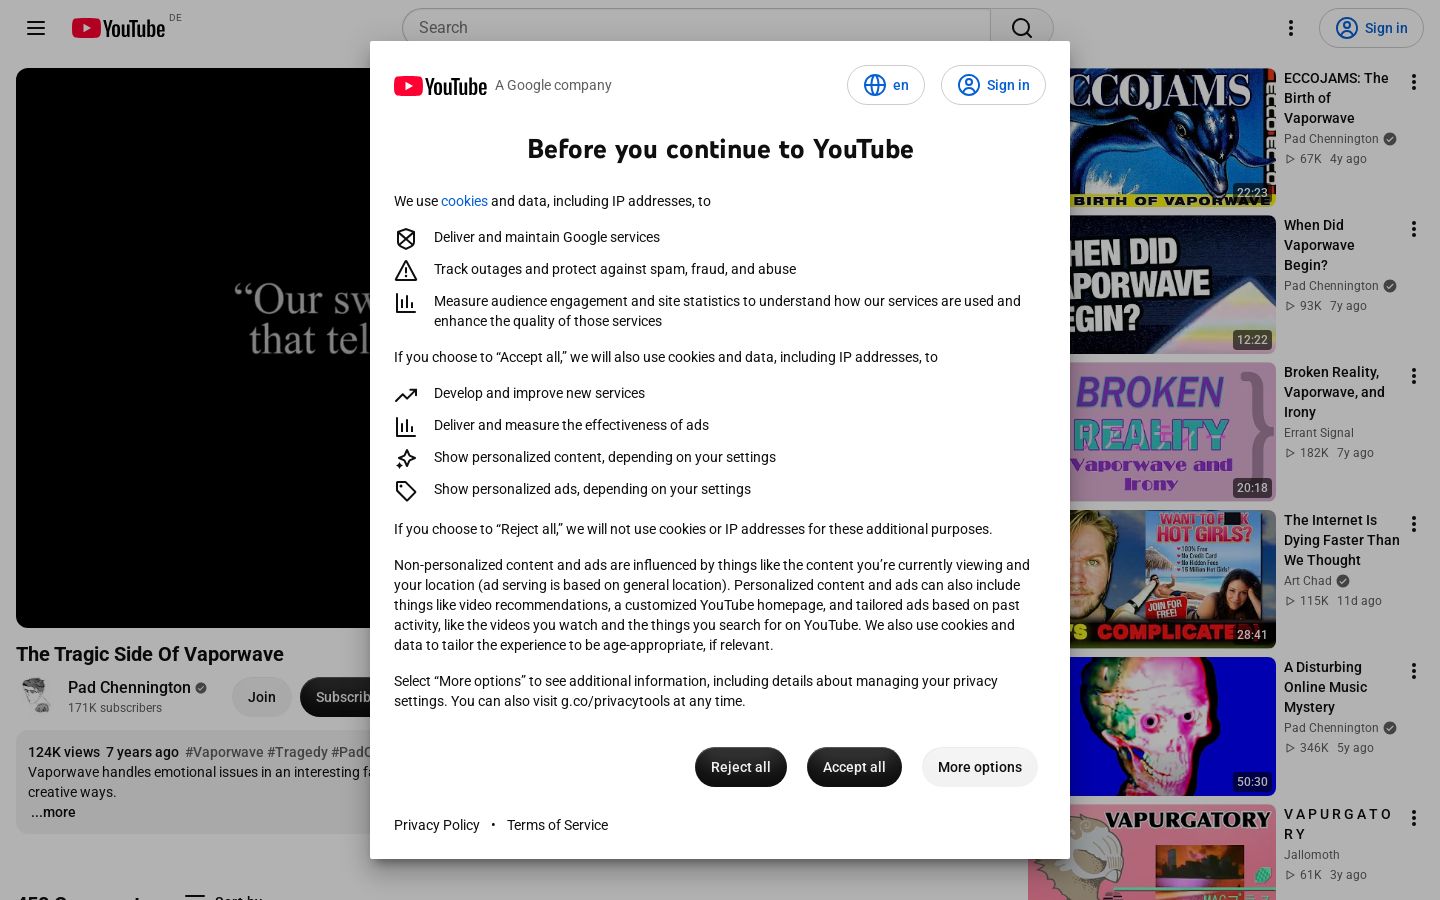Click the search magnifier button
This screenshot has height=900, width=1440.
coord(1021,28)
